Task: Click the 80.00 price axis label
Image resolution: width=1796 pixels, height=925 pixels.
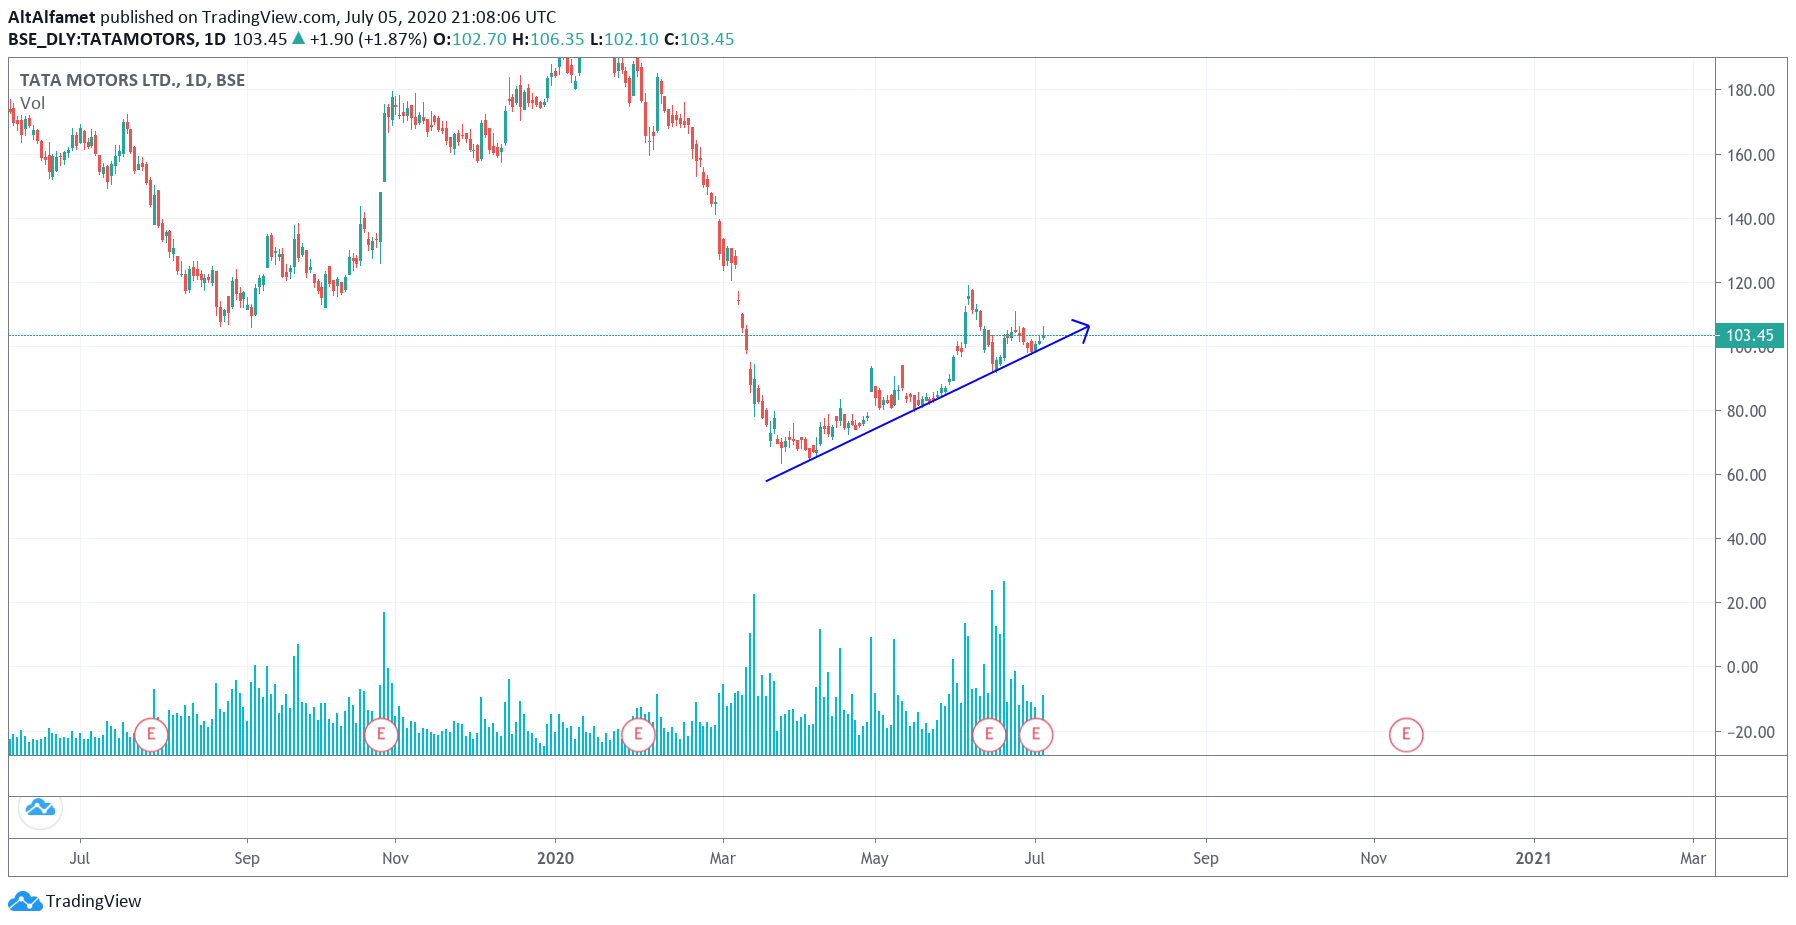Action: [1747, 411]
